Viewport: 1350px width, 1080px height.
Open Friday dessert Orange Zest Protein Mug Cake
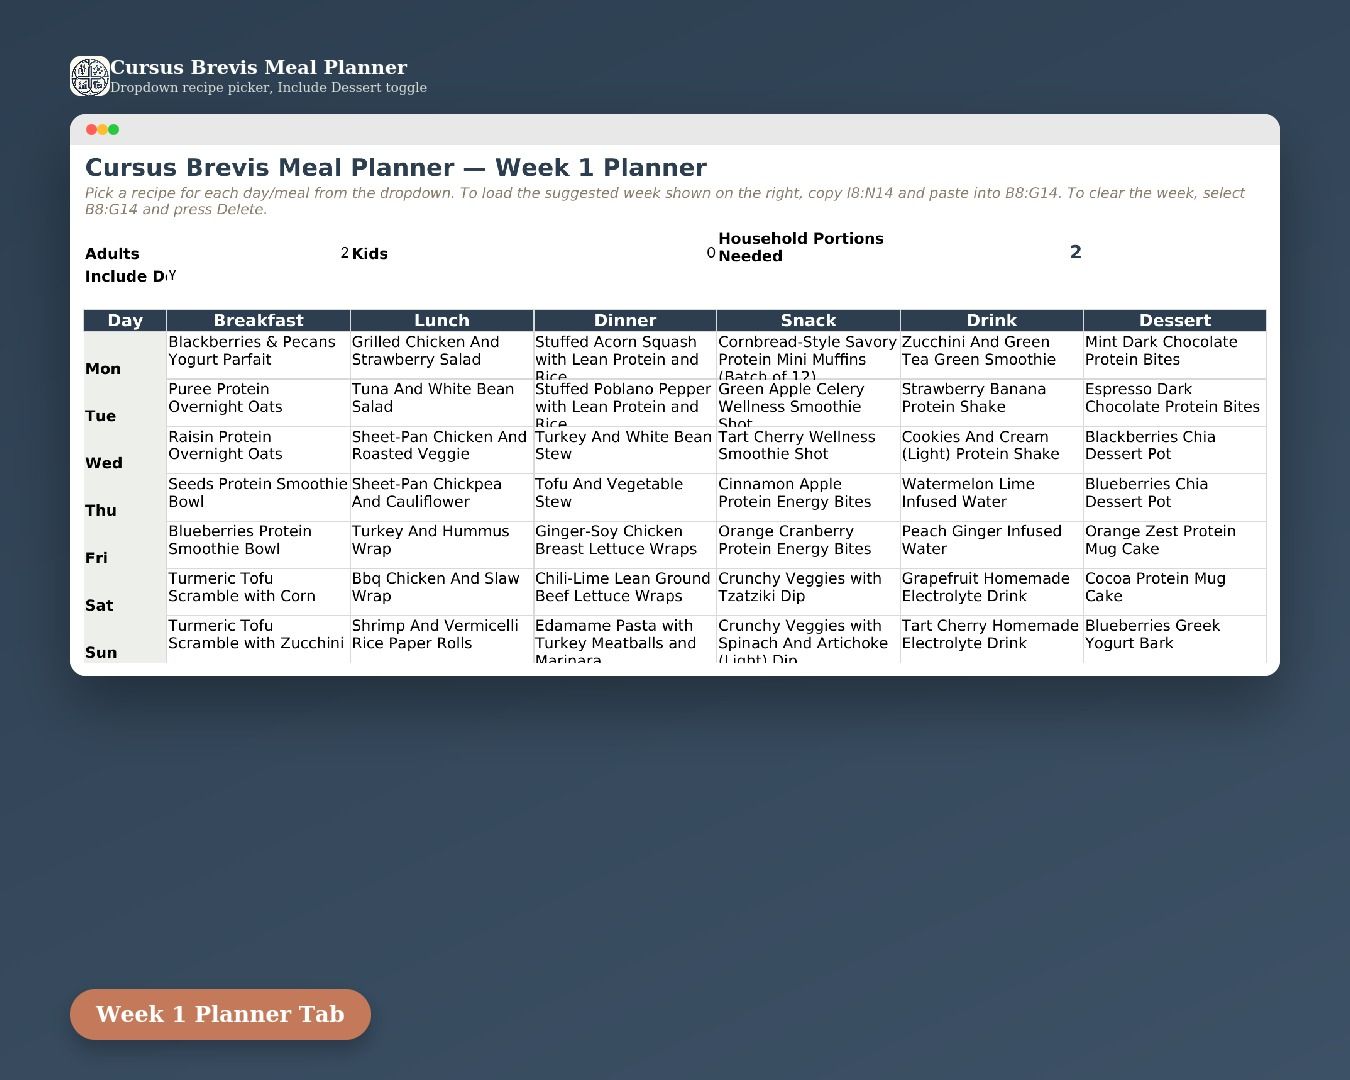pos(1175,545)
